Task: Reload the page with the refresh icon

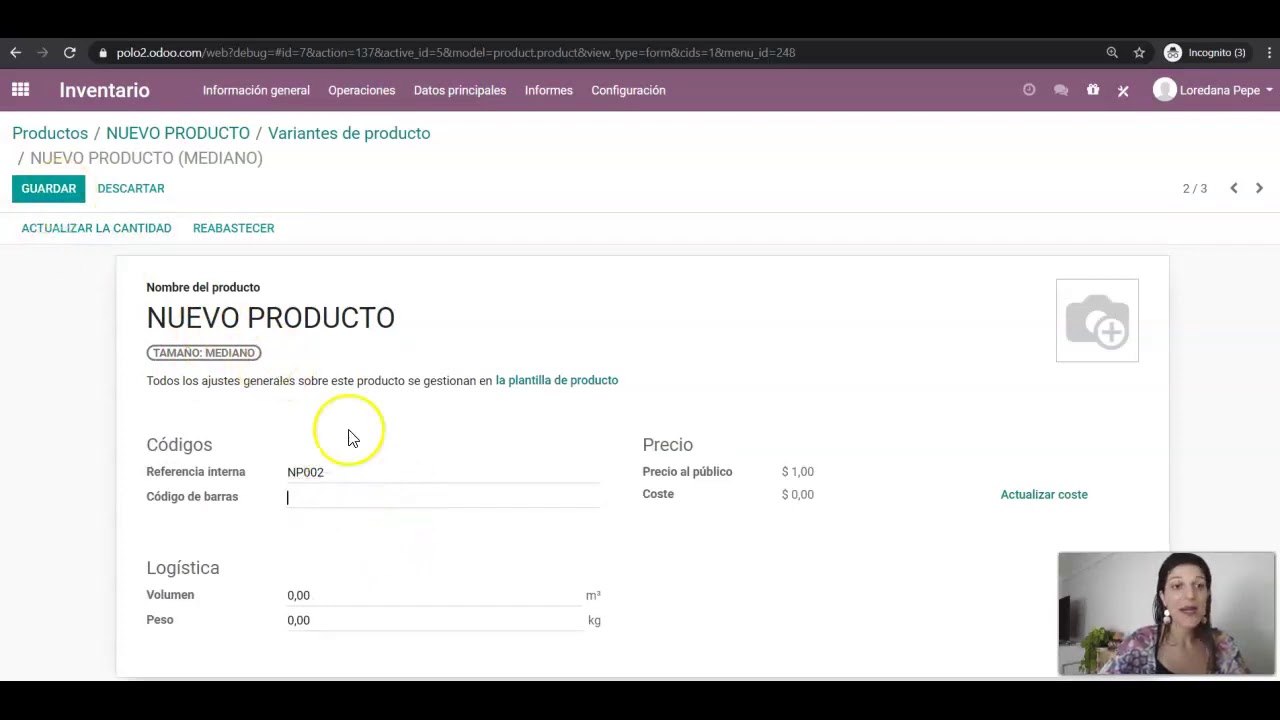Action: [x=69, y=52]
